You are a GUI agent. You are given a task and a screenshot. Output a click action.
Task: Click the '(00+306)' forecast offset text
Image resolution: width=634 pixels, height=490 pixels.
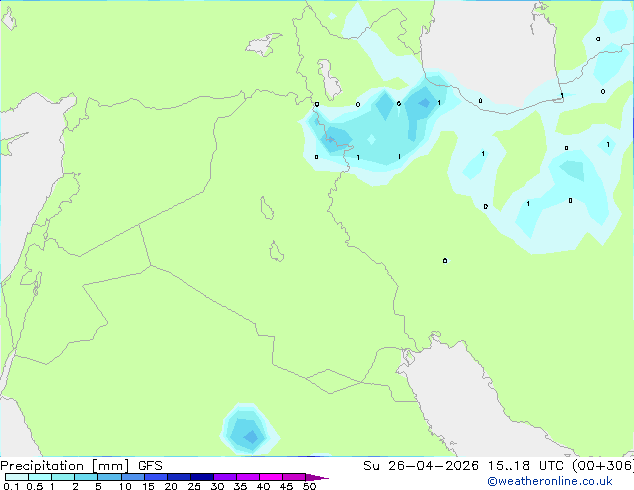(x=603, y=466)
